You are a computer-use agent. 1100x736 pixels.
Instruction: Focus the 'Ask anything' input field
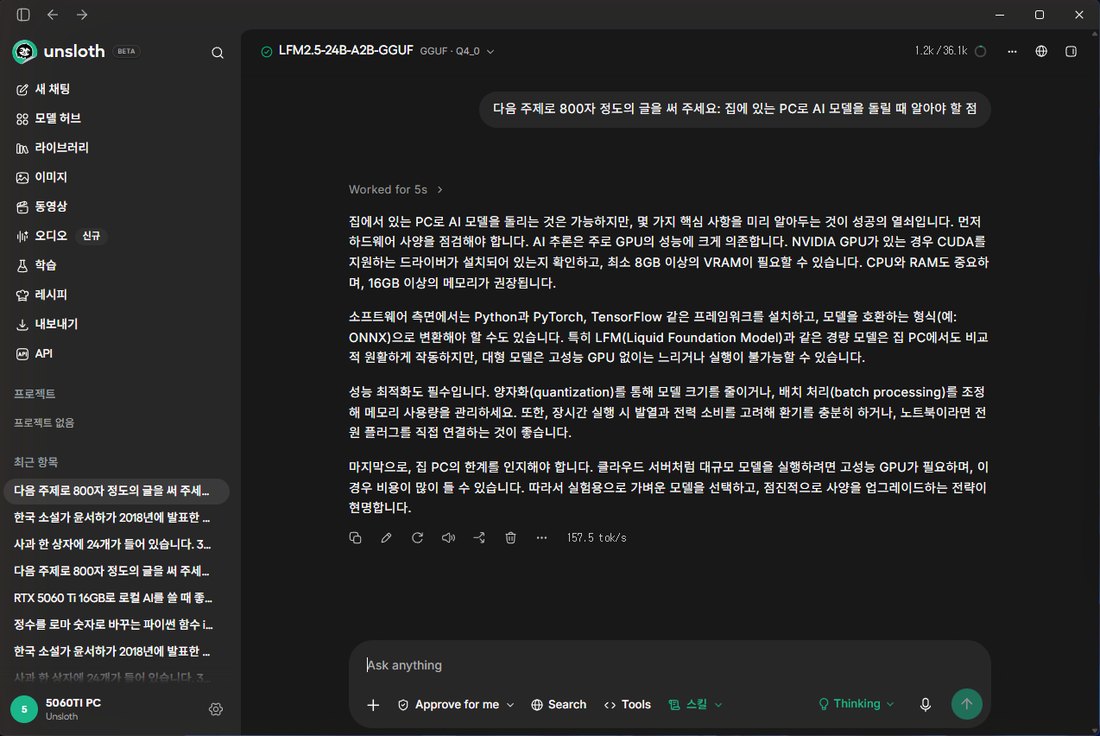(x=670, y=665)
